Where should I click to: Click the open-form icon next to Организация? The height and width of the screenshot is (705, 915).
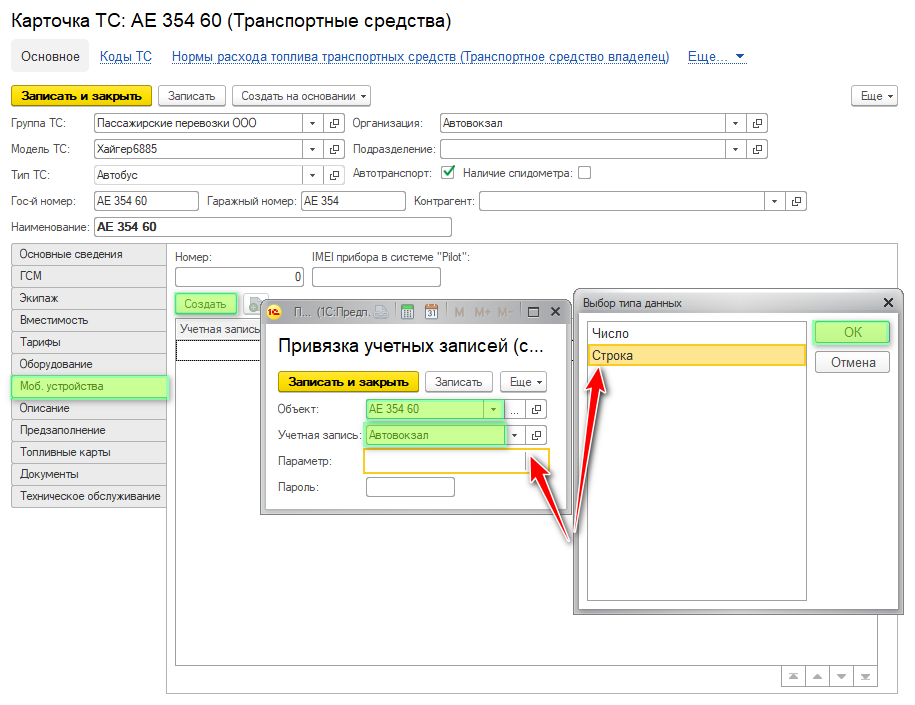pyautogui.click(x=757, y=123)
